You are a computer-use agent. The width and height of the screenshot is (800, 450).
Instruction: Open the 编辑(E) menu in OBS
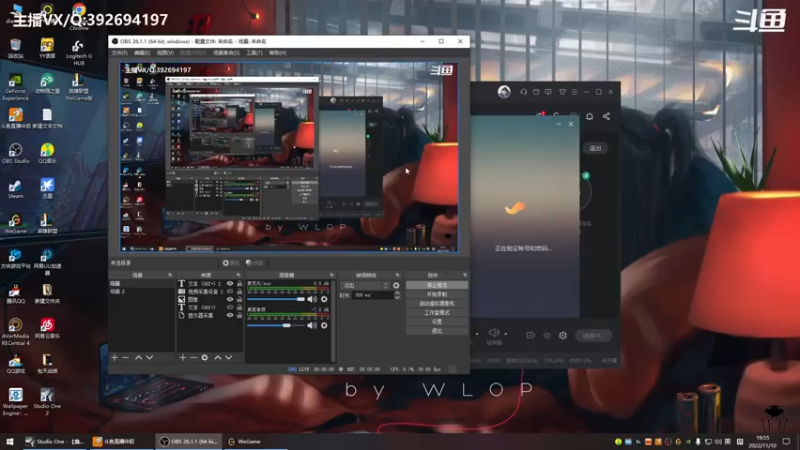(x=142, y=53)
